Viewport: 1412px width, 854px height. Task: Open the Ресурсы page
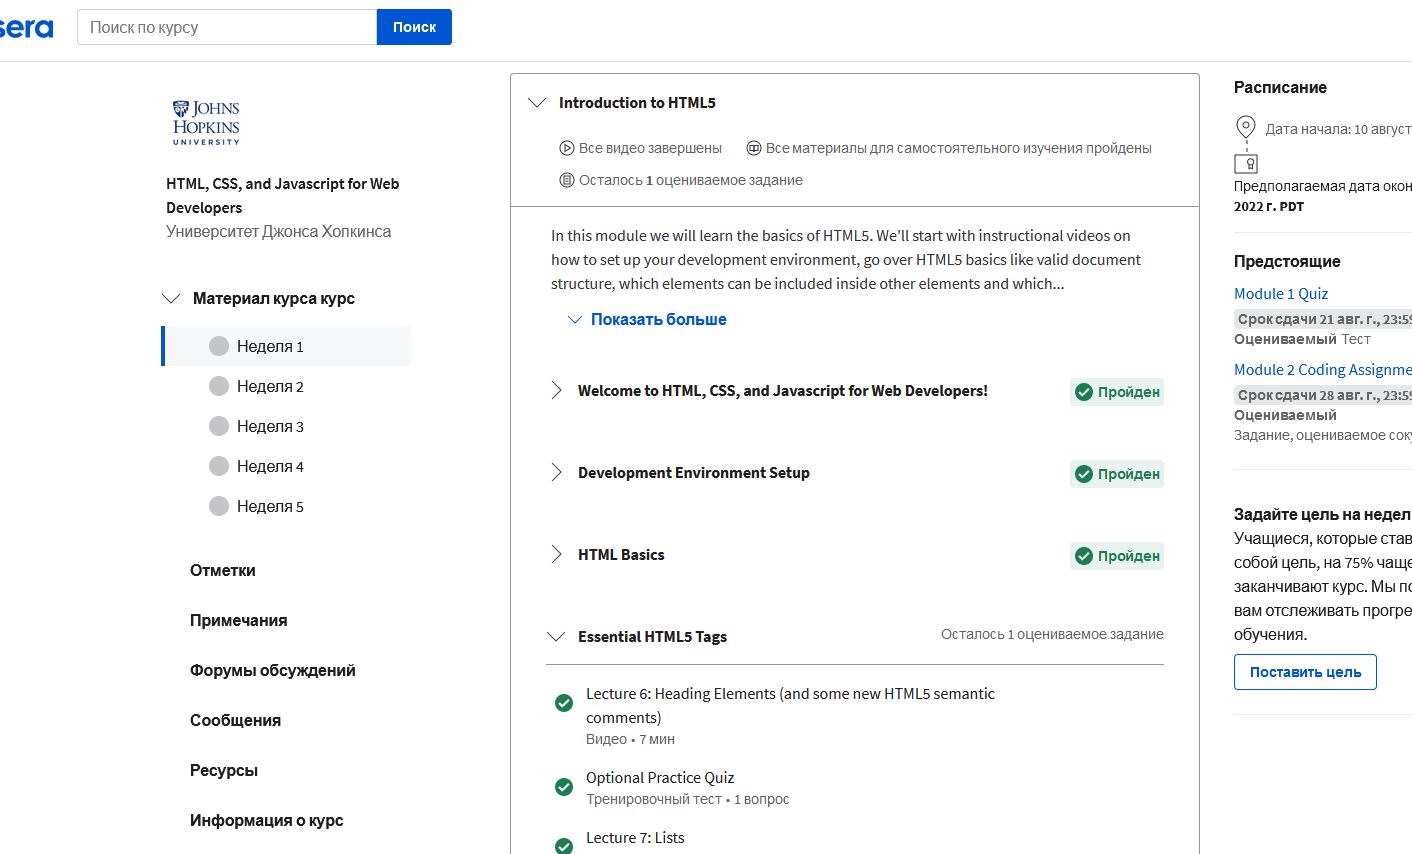click(224, 770)
